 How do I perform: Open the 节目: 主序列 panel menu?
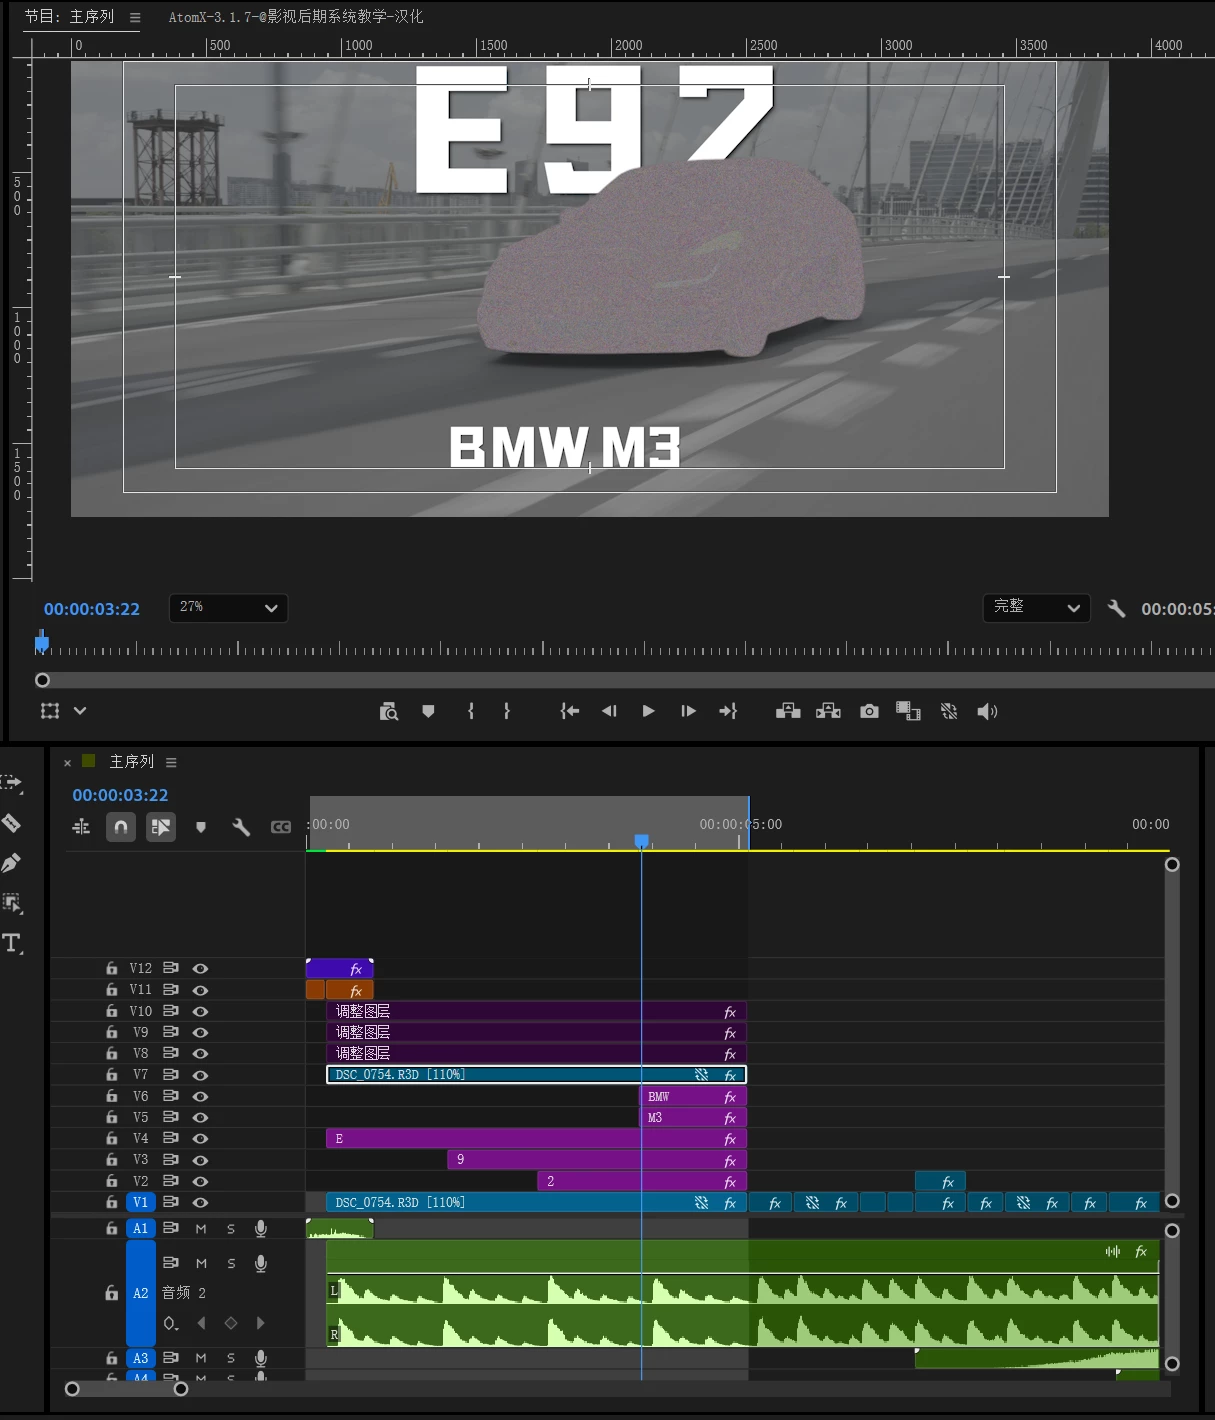pyautogui.click(x=135, y=17)
